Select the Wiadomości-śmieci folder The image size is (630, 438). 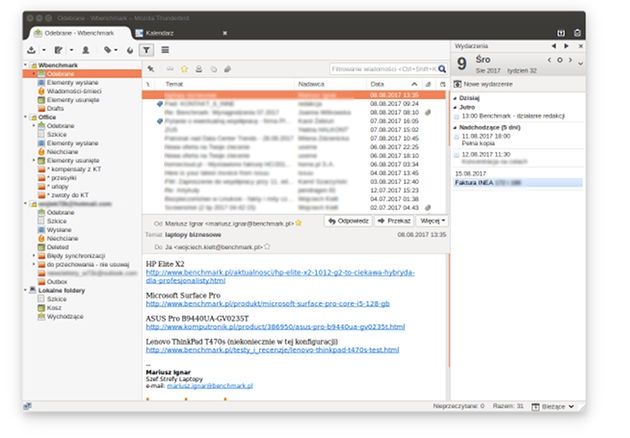click(x=74, y=91)
